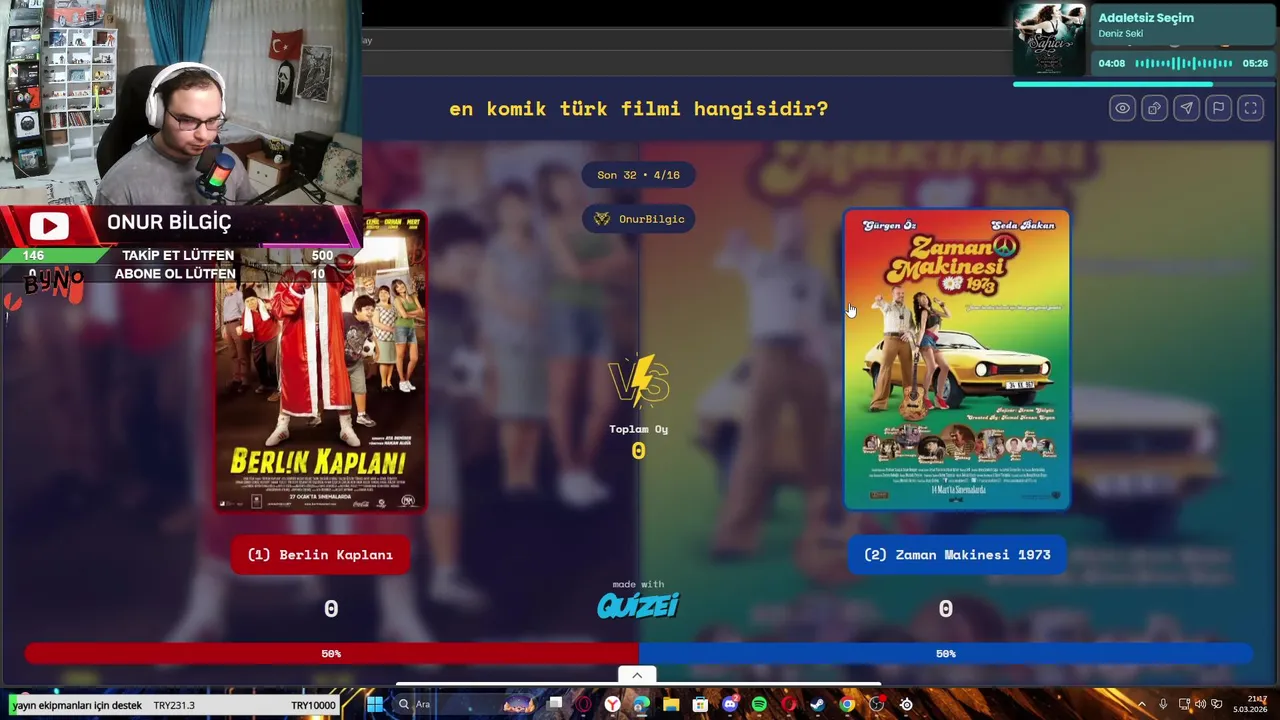Click the Toplam Oy label

(639, 429)
